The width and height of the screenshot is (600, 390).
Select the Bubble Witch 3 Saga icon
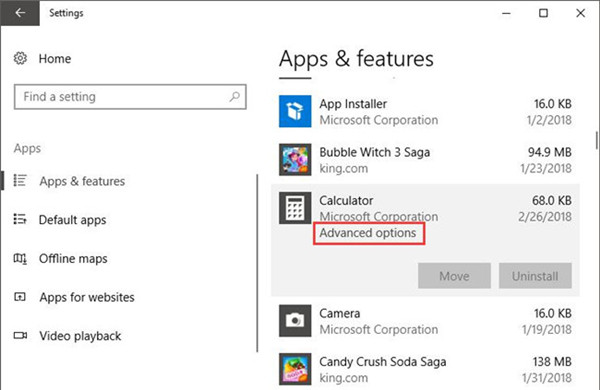tap(295, 160)
